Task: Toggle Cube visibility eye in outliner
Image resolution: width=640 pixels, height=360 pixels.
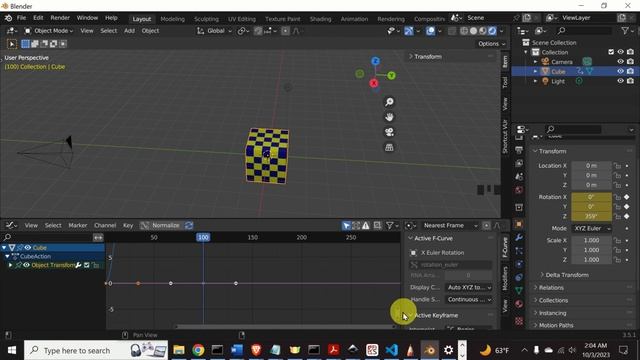Action: tap(620, 71)
